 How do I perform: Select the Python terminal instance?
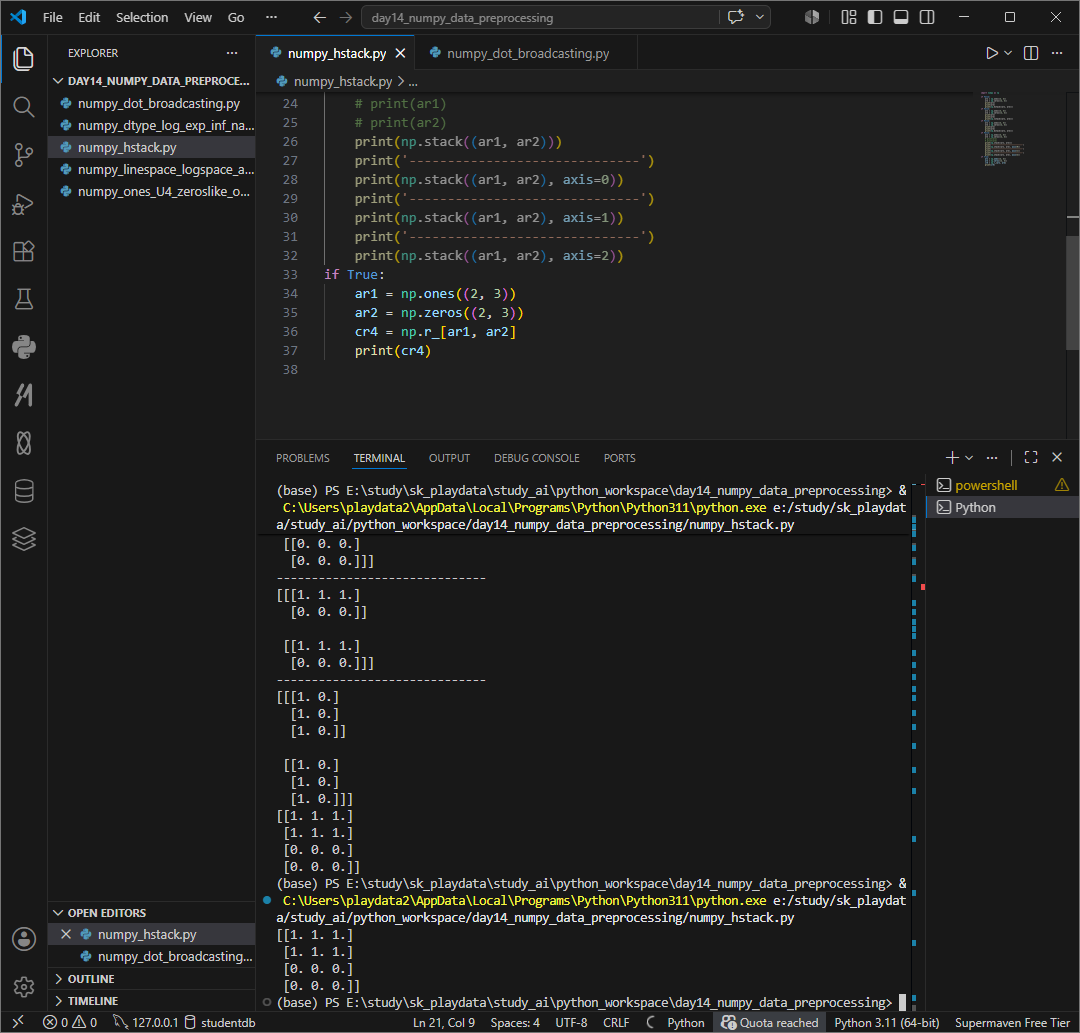pyautogui.click(x=1002, y=507)
